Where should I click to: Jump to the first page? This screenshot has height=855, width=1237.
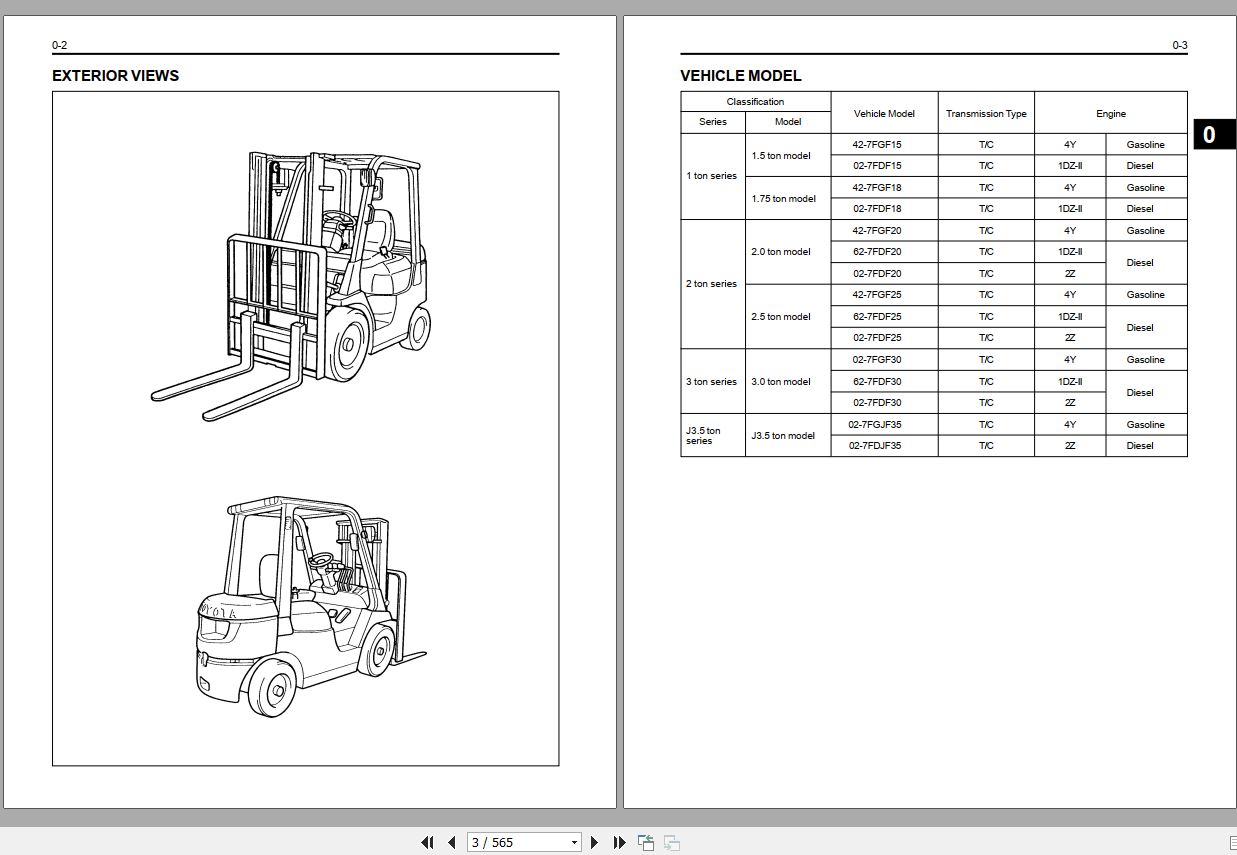point(427,842)
